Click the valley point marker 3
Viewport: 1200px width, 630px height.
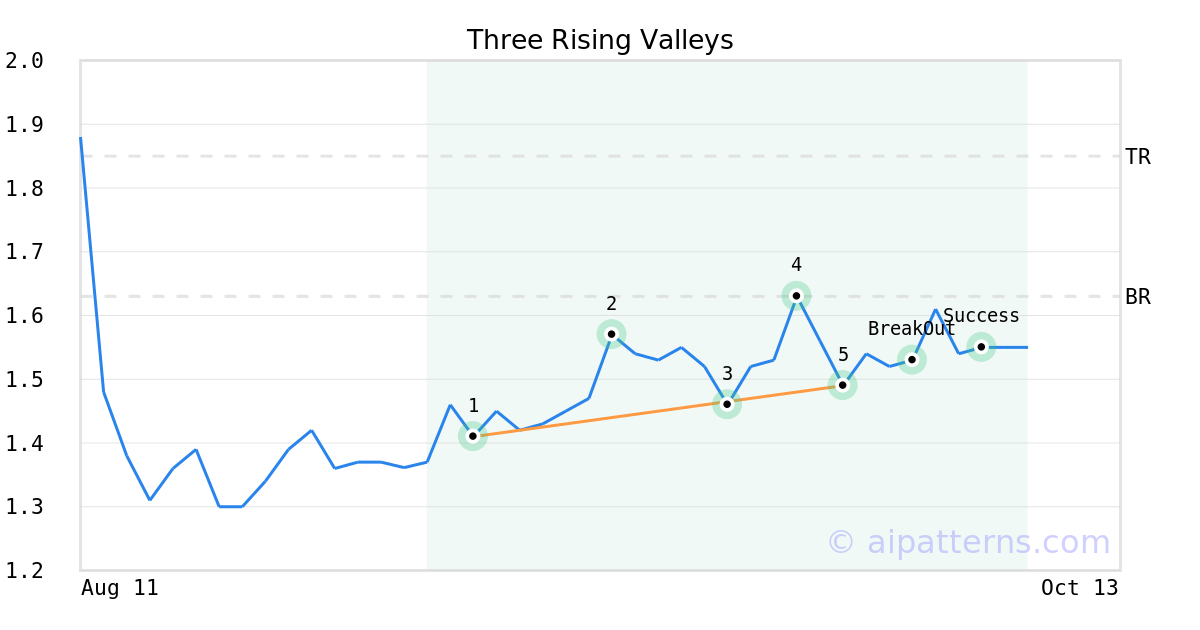pyautogui.click(x=727, y=404)
